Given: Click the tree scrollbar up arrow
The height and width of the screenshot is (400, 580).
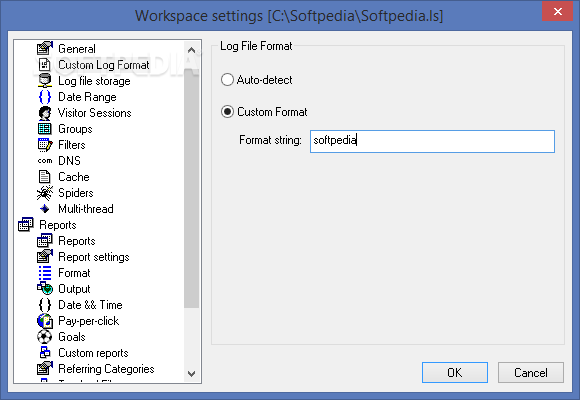Looking at the screenshot, I should click(191, 50).
